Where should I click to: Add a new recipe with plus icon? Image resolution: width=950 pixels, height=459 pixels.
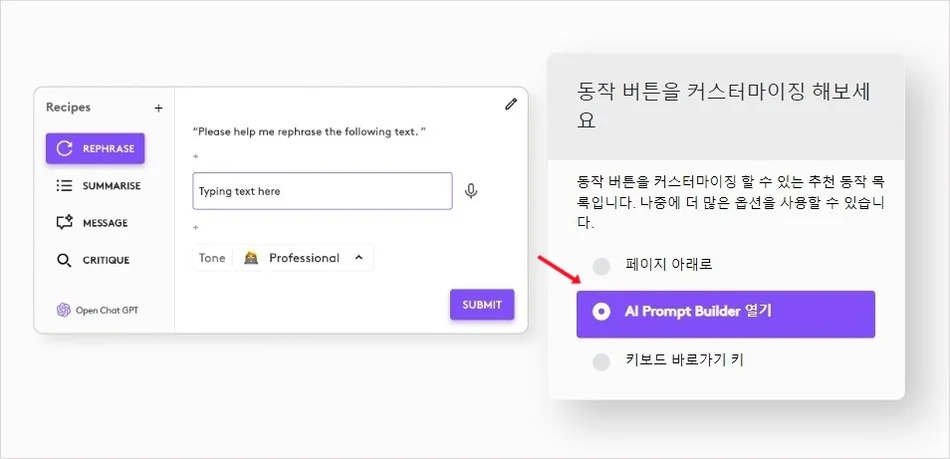(x=158, y=108)
